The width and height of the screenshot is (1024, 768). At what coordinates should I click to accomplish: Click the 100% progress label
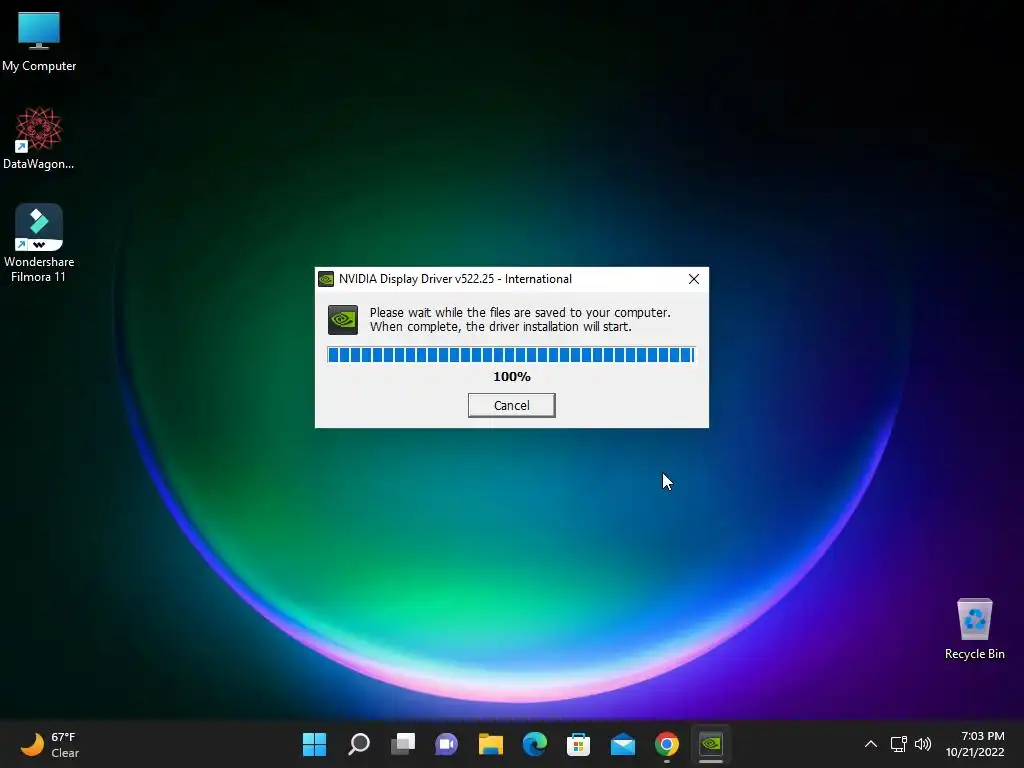click(511, 377)
